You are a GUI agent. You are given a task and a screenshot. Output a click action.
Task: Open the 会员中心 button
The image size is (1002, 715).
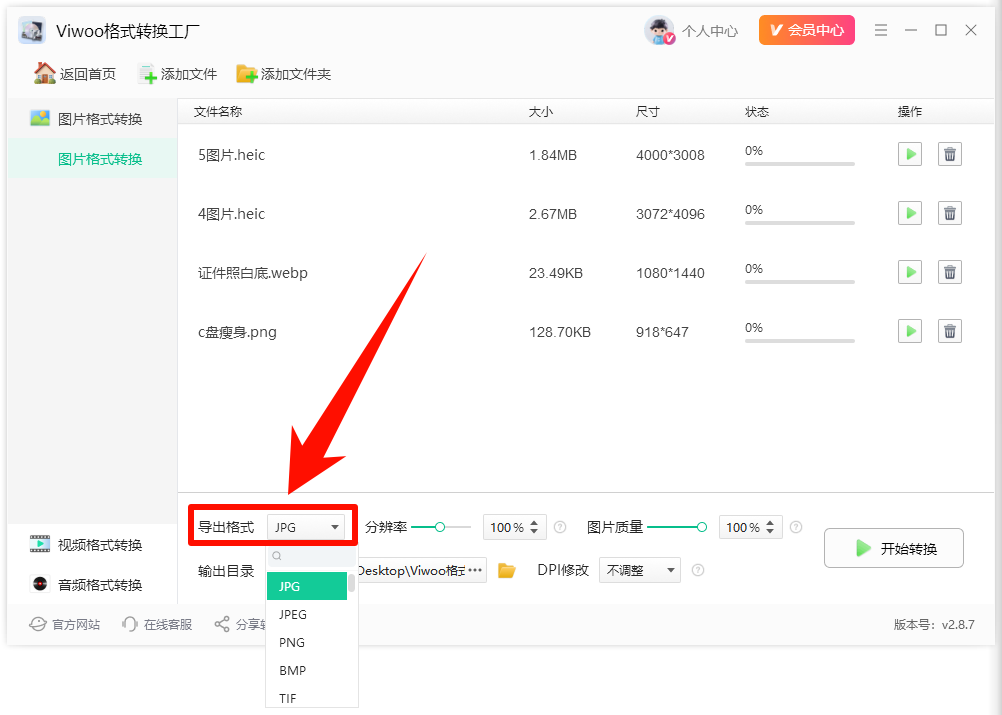point(806,30)
